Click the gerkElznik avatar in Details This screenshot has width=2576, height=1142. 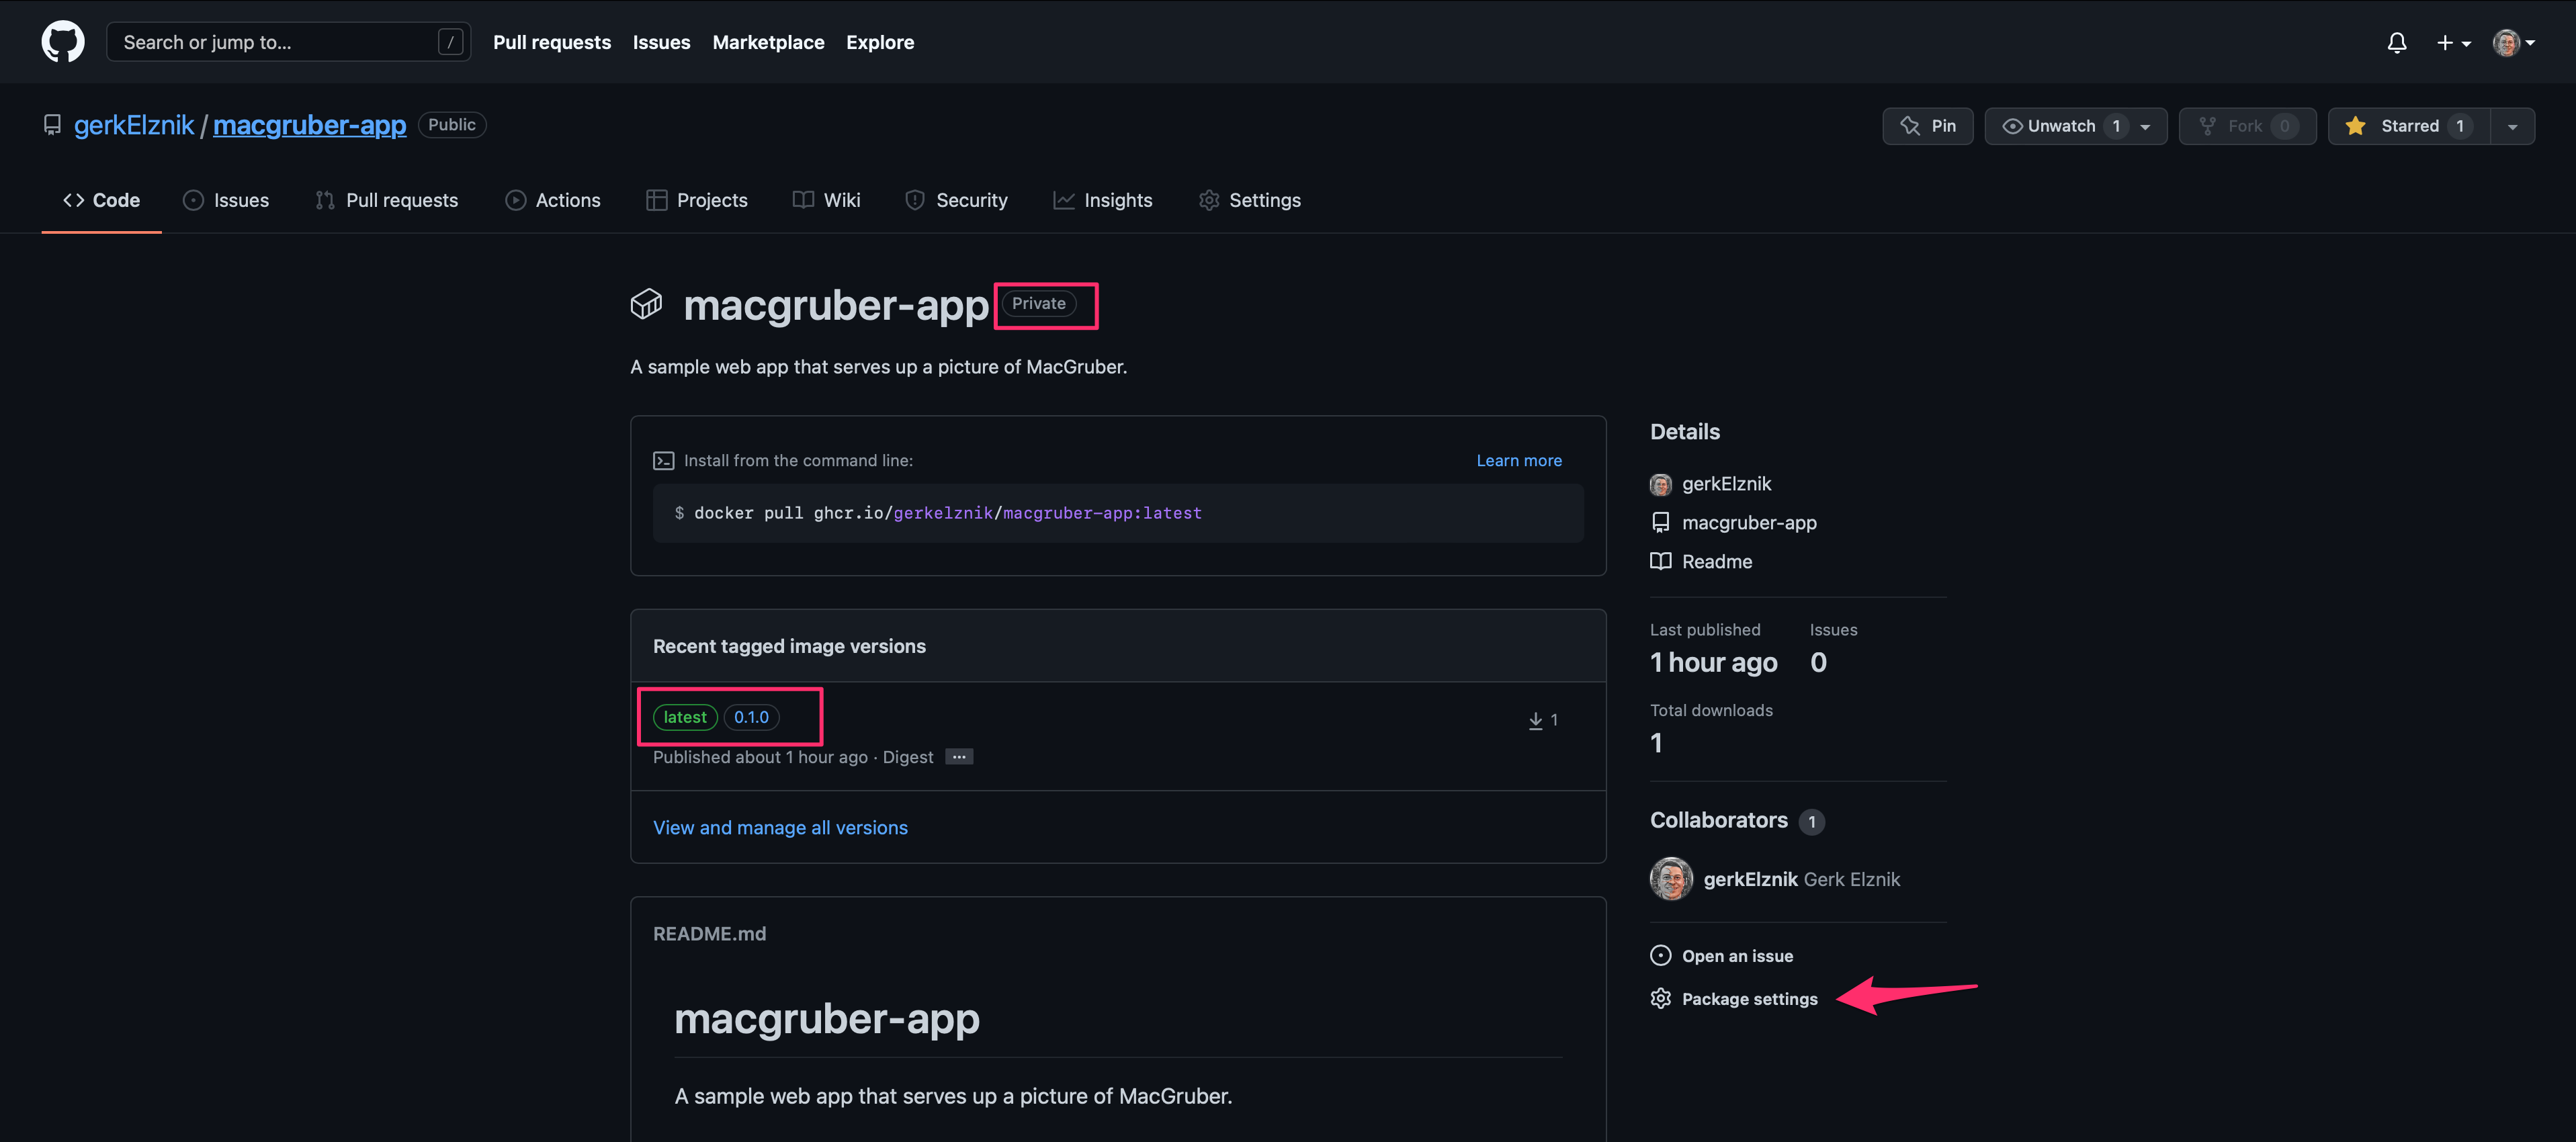(1660, 484)
